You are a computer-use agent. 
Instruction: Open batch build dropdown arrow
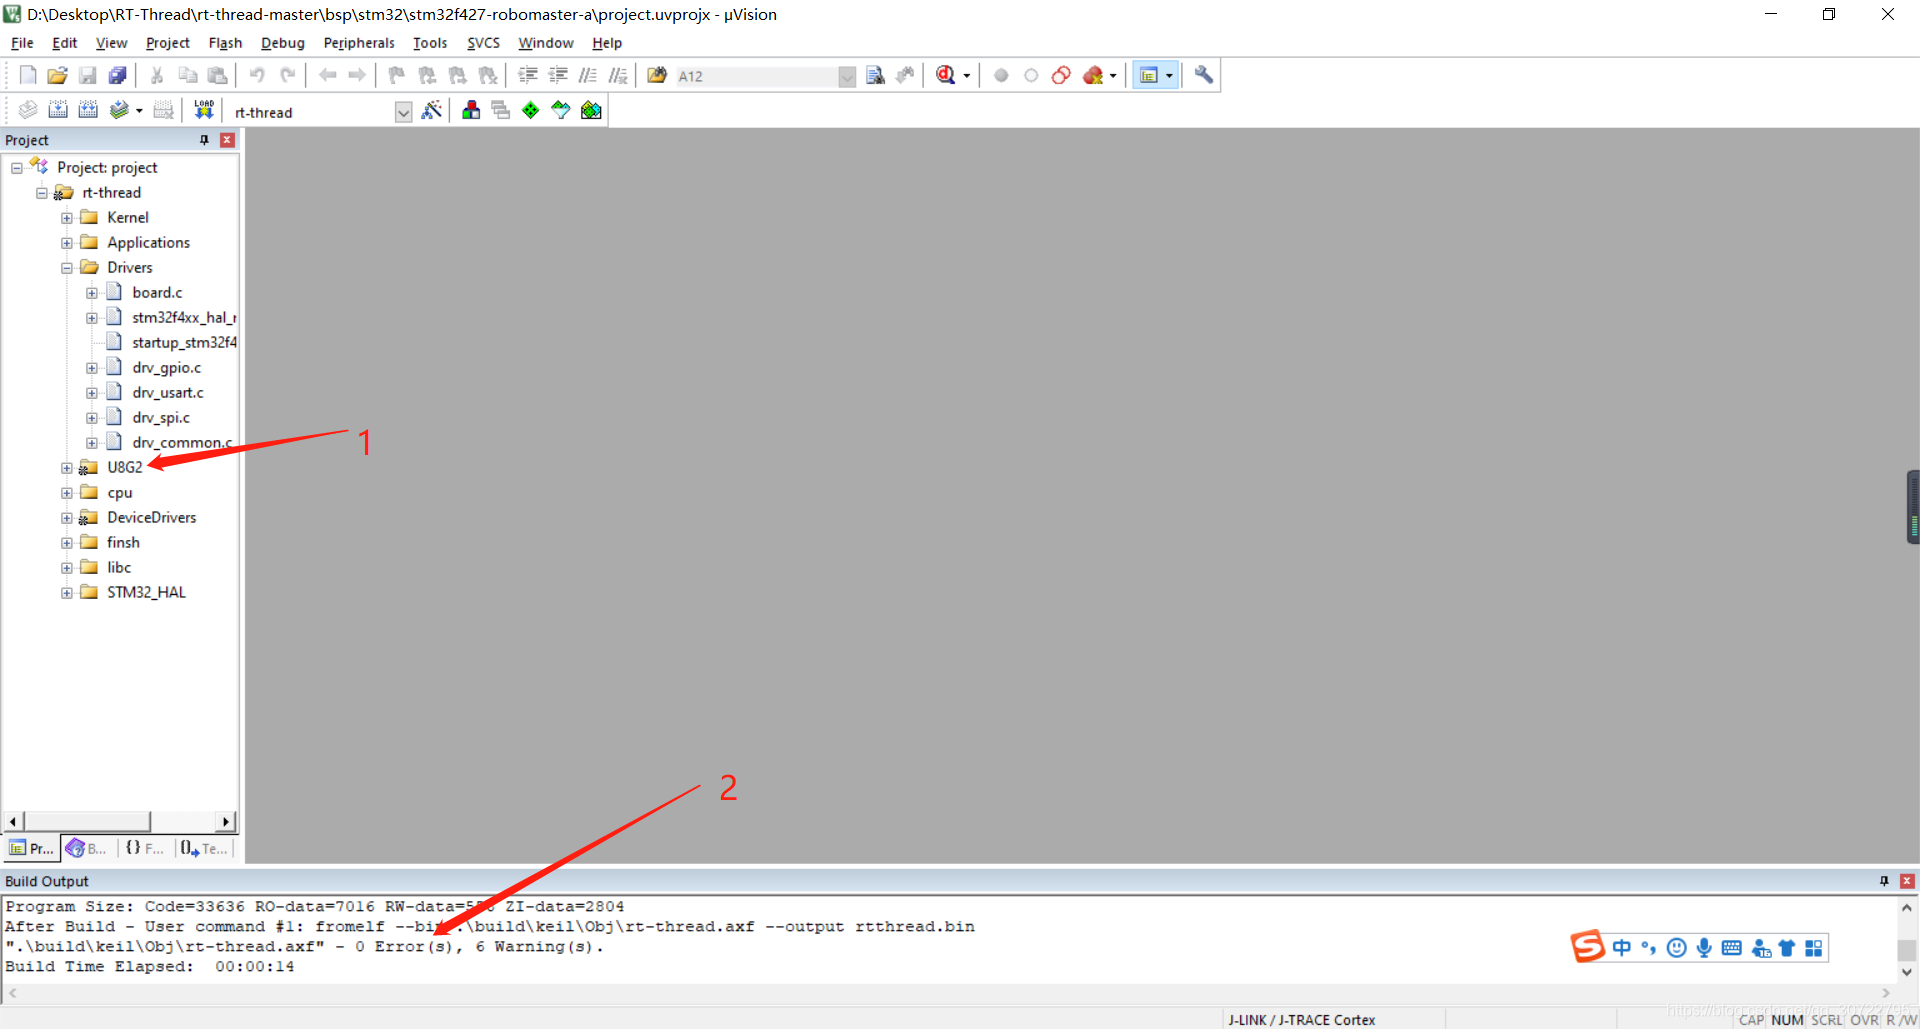[139, 111]
